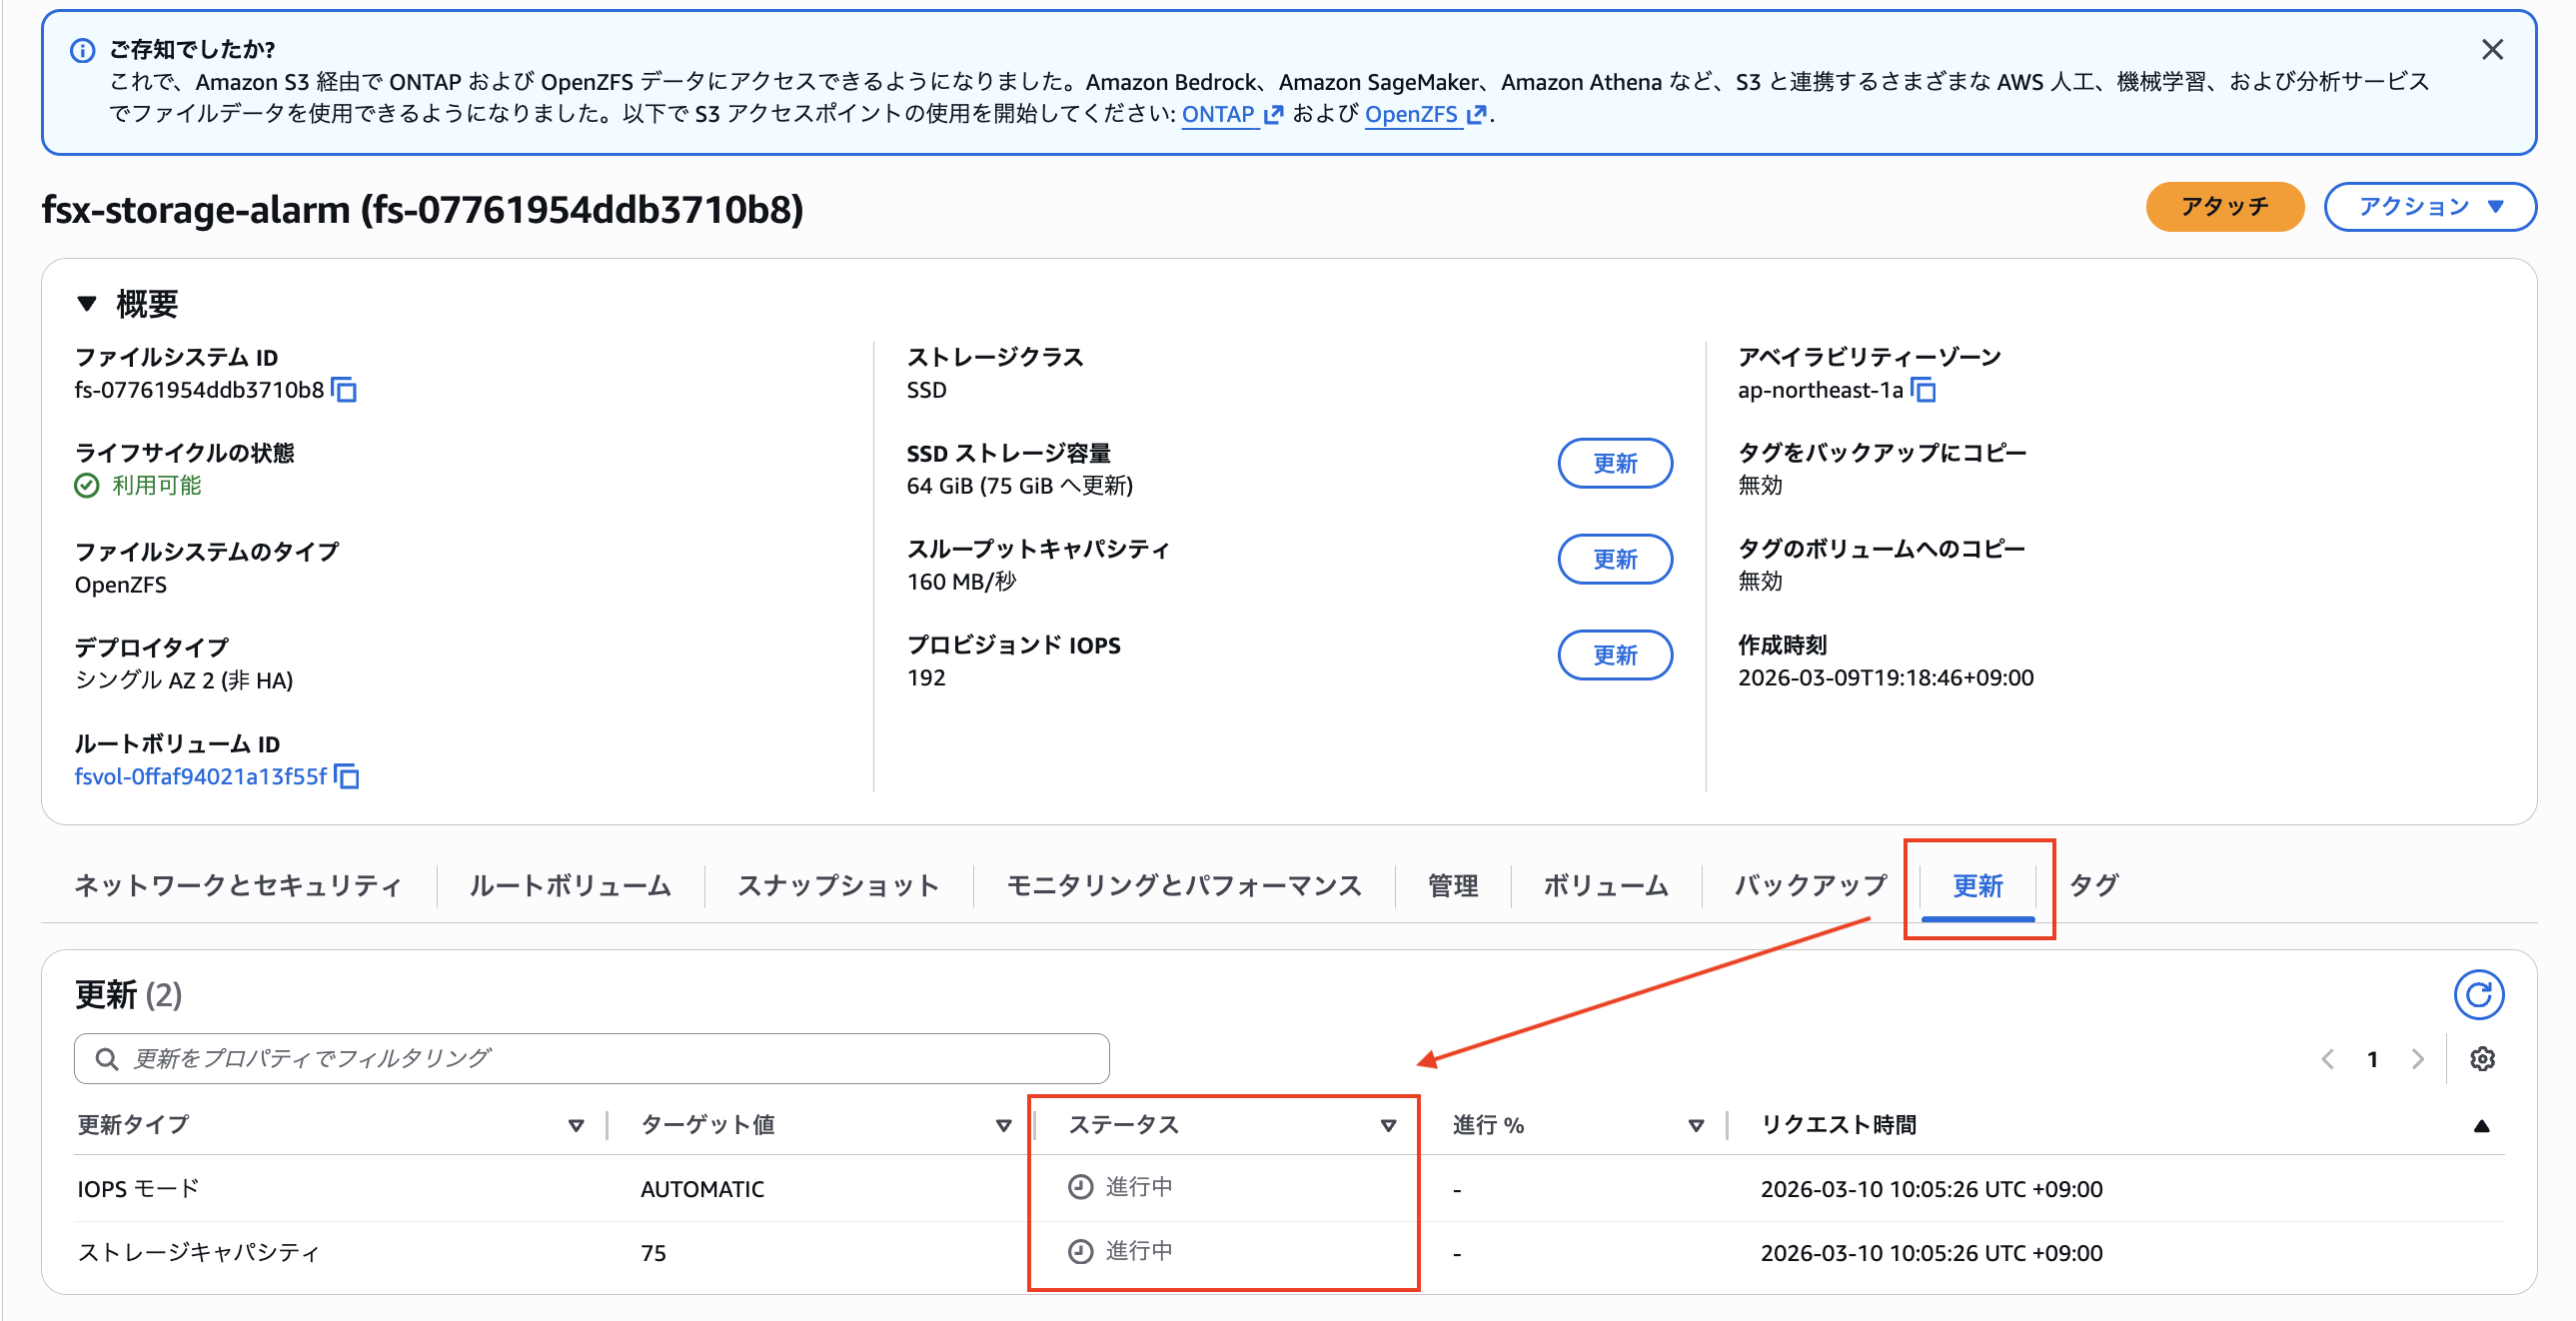Copy the file system ID
Viewport: 2576px width, 1321px height.
(344, 390)
